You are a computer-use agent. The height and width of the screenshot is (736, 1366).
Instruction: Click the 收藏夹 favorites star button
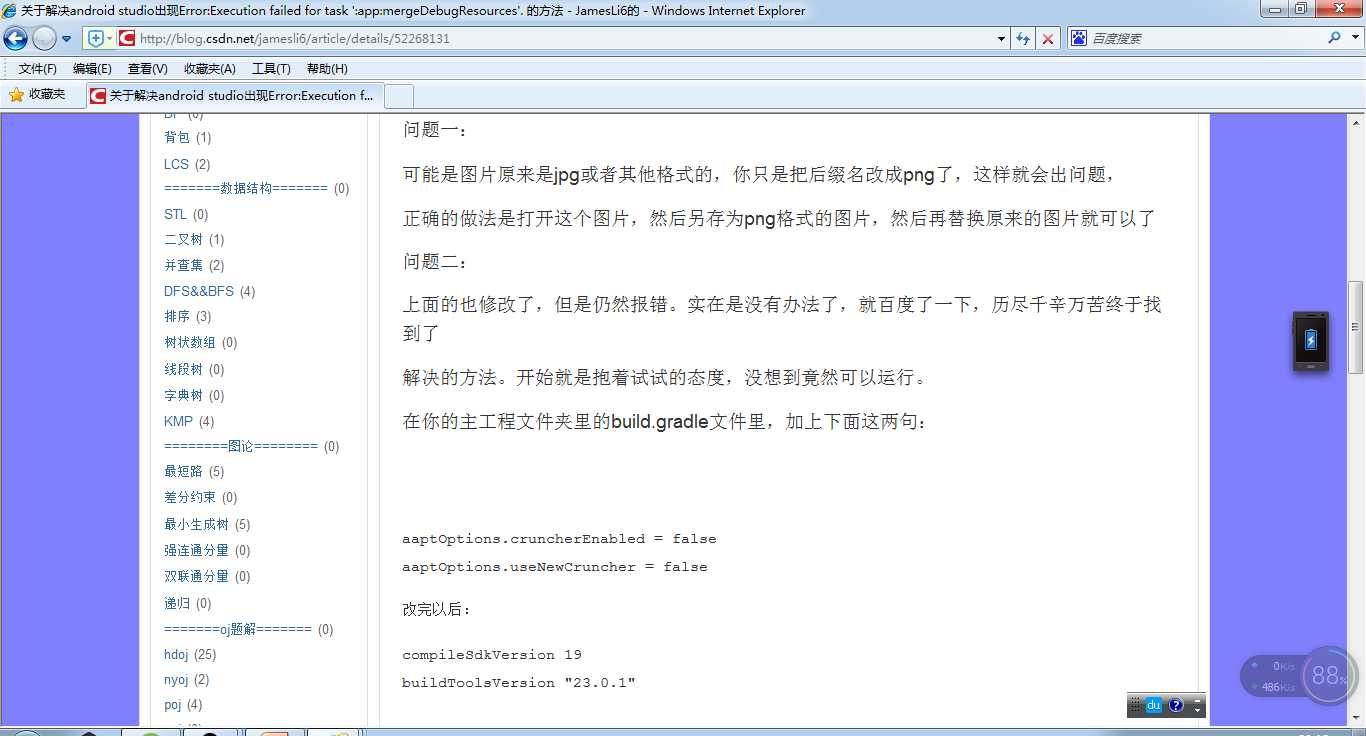38,94
